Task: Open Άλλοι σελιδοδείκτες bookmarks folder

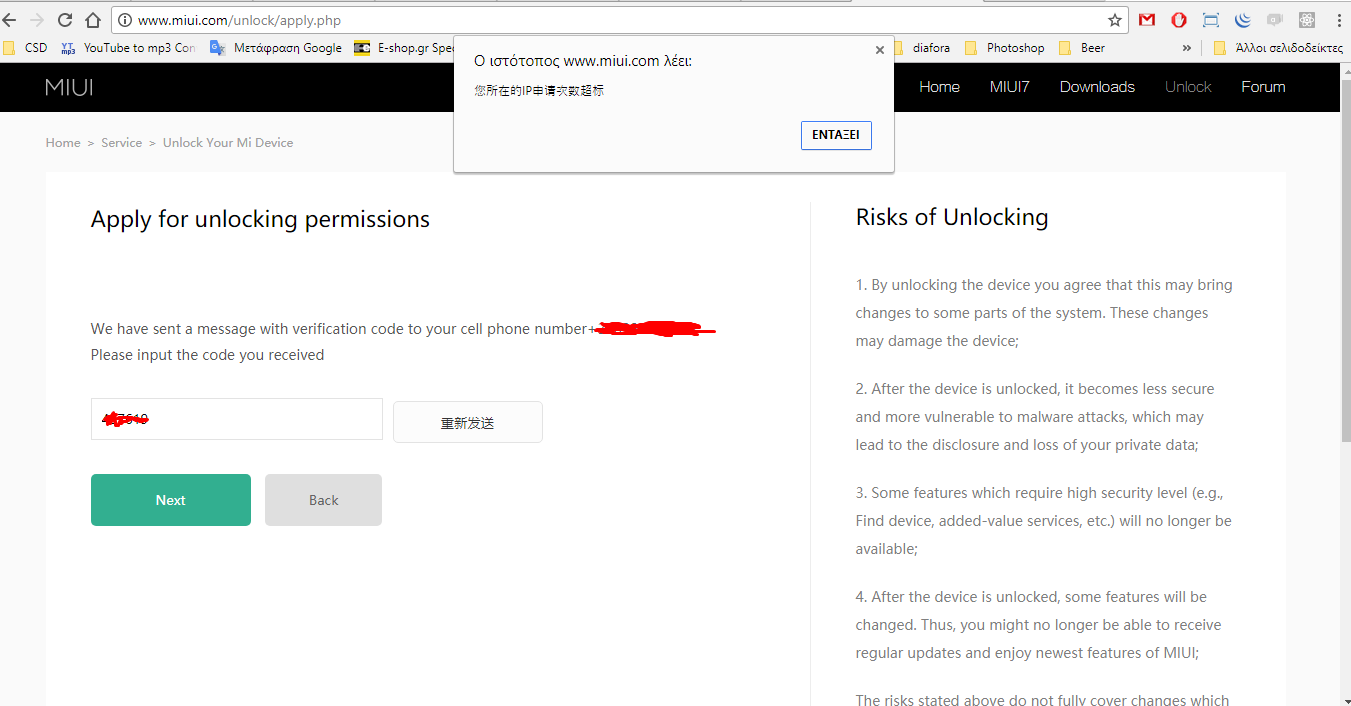Action: point(1277,48)
